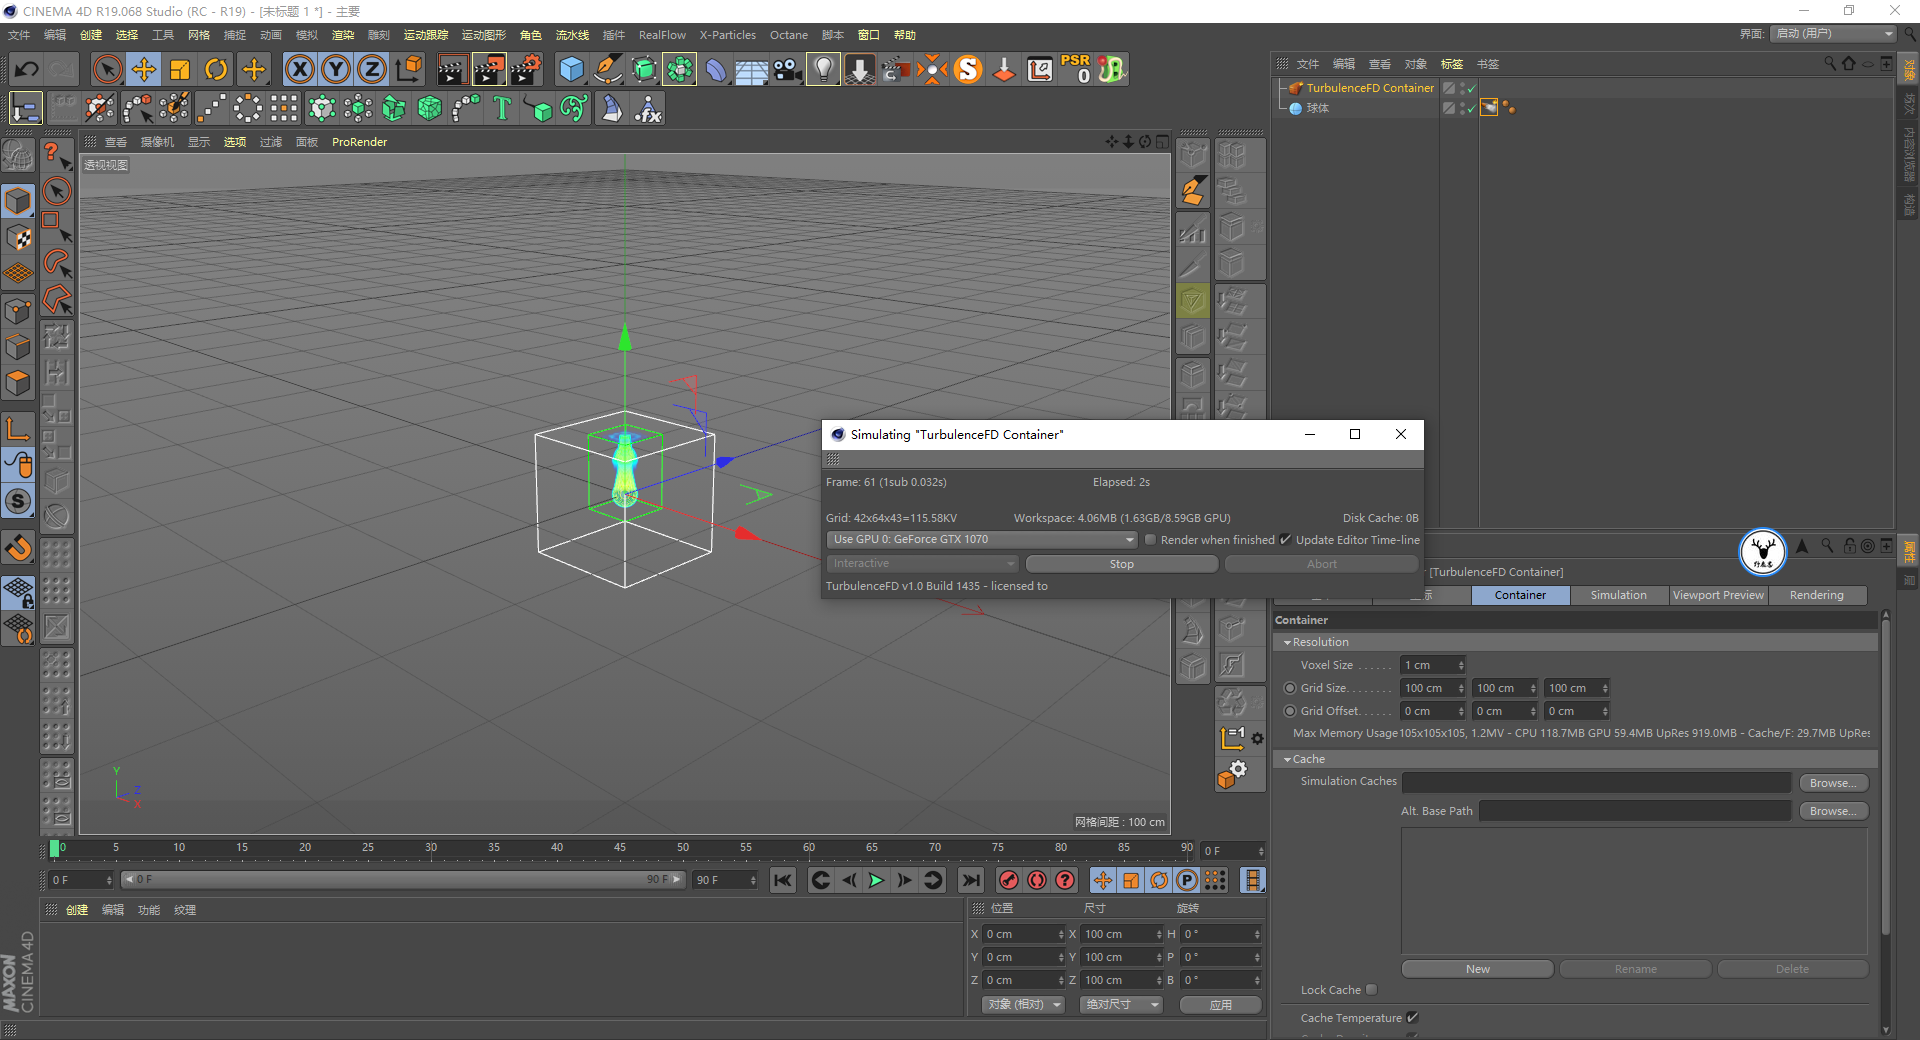Click the Cube primitive icon
This screenshot has width=1920, height=1040.
[571, 69]
